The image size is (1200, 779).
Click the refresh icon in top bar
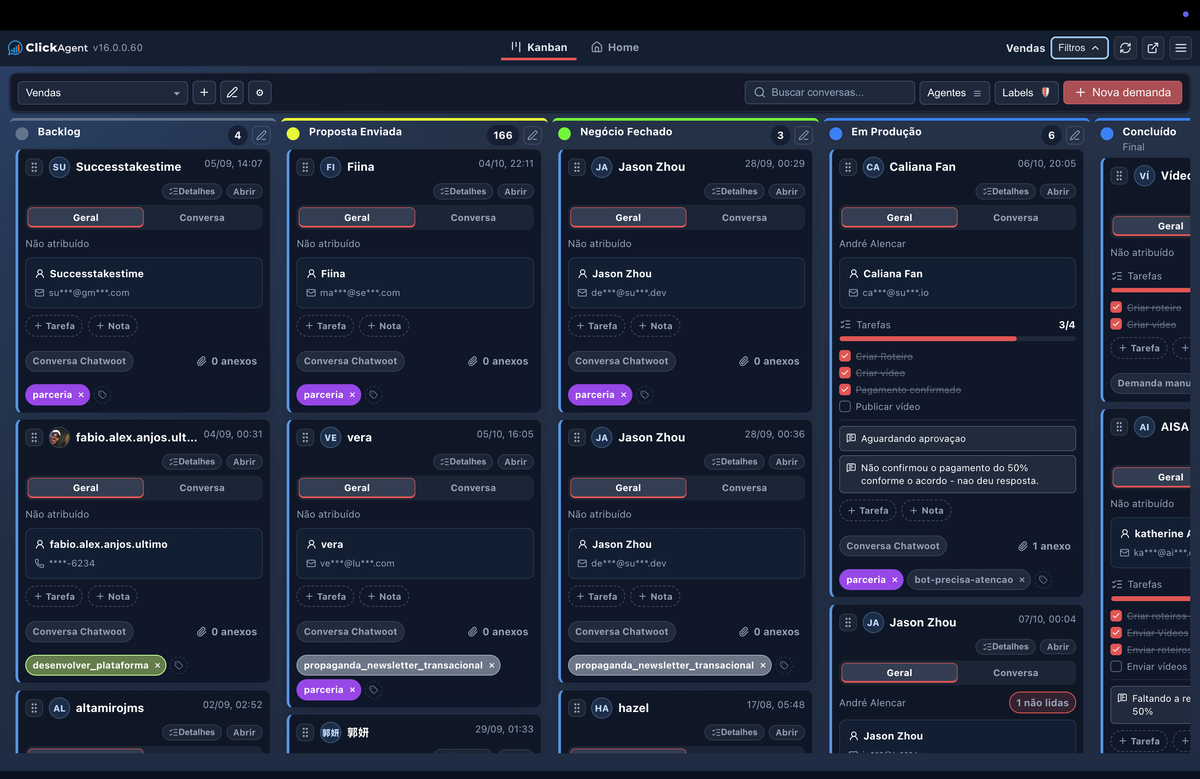(1125, 48)
